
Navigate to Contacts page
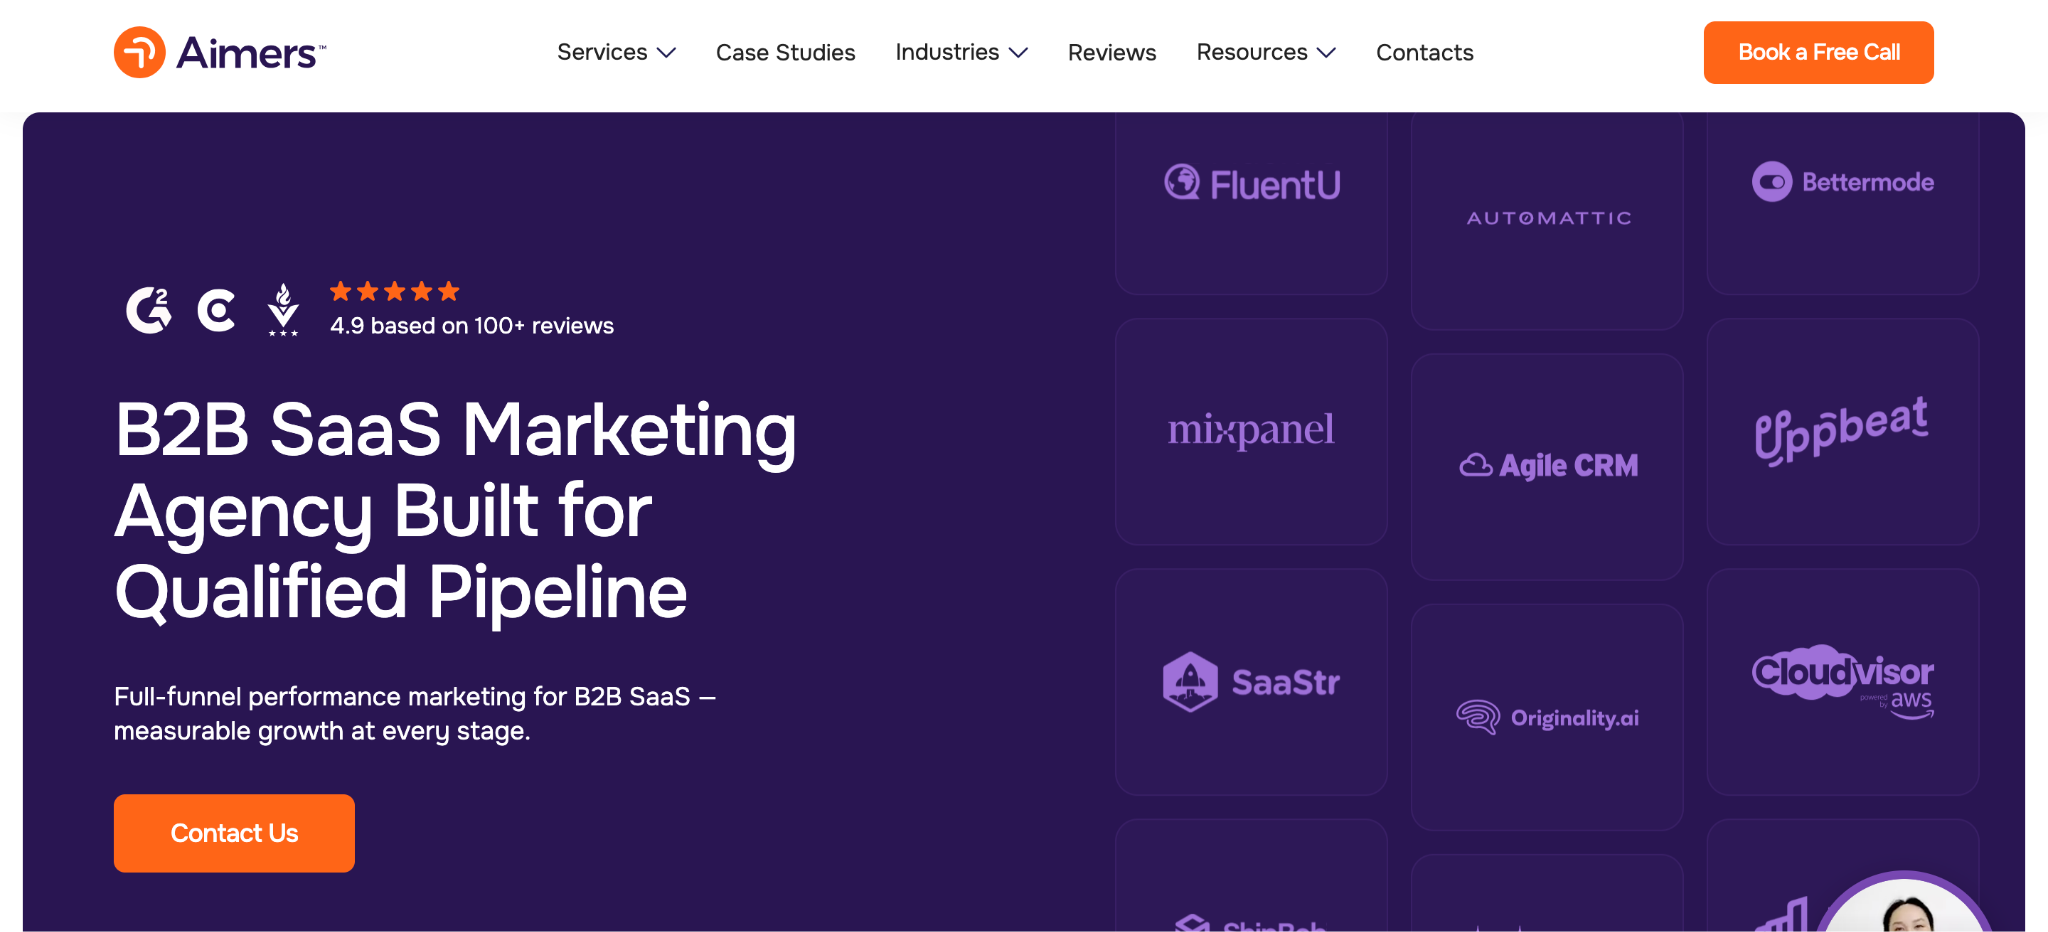[x=1424, y=52]
